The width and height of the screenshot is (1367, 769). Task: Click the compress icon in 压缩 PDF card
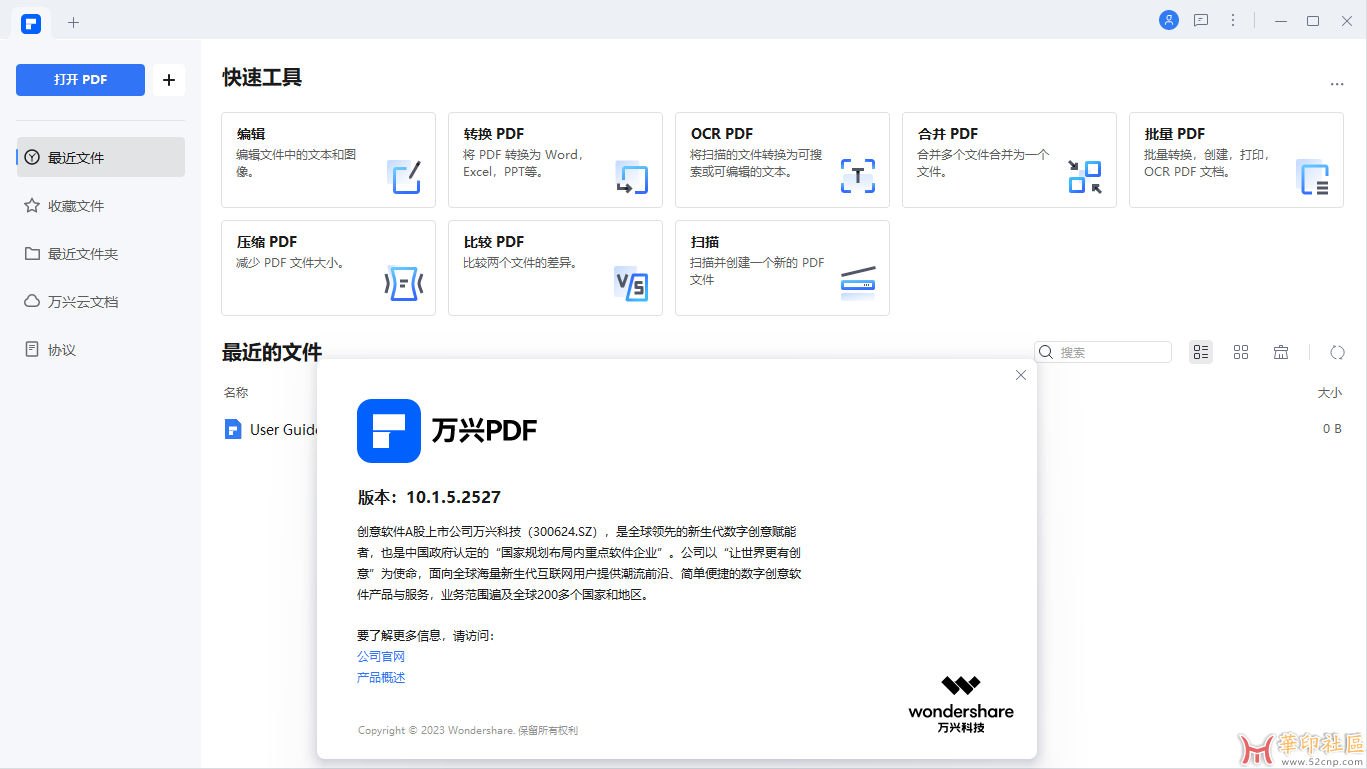[x=404, y=284]
